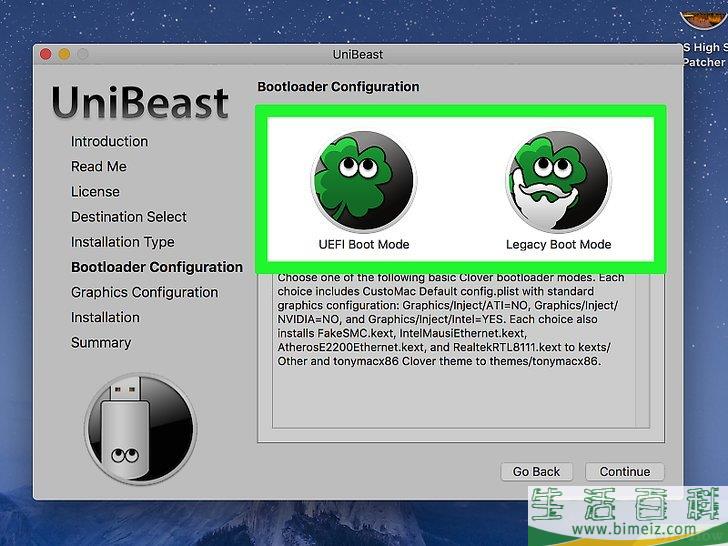Close the UniBeast window with red button
The width and height of the screenshot is (728, 546).
(x=46, y=54)
